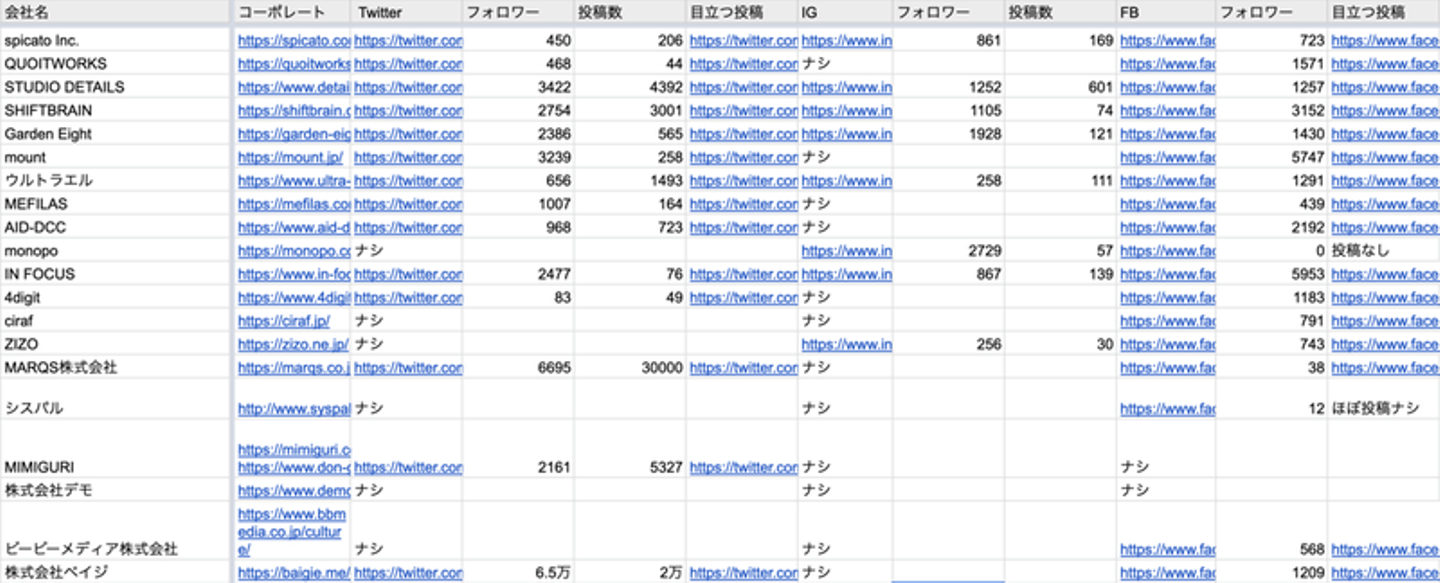Screen dimensions: 1440x583
Task: Select the AID-DCC company cell
Action: (116, 227)
